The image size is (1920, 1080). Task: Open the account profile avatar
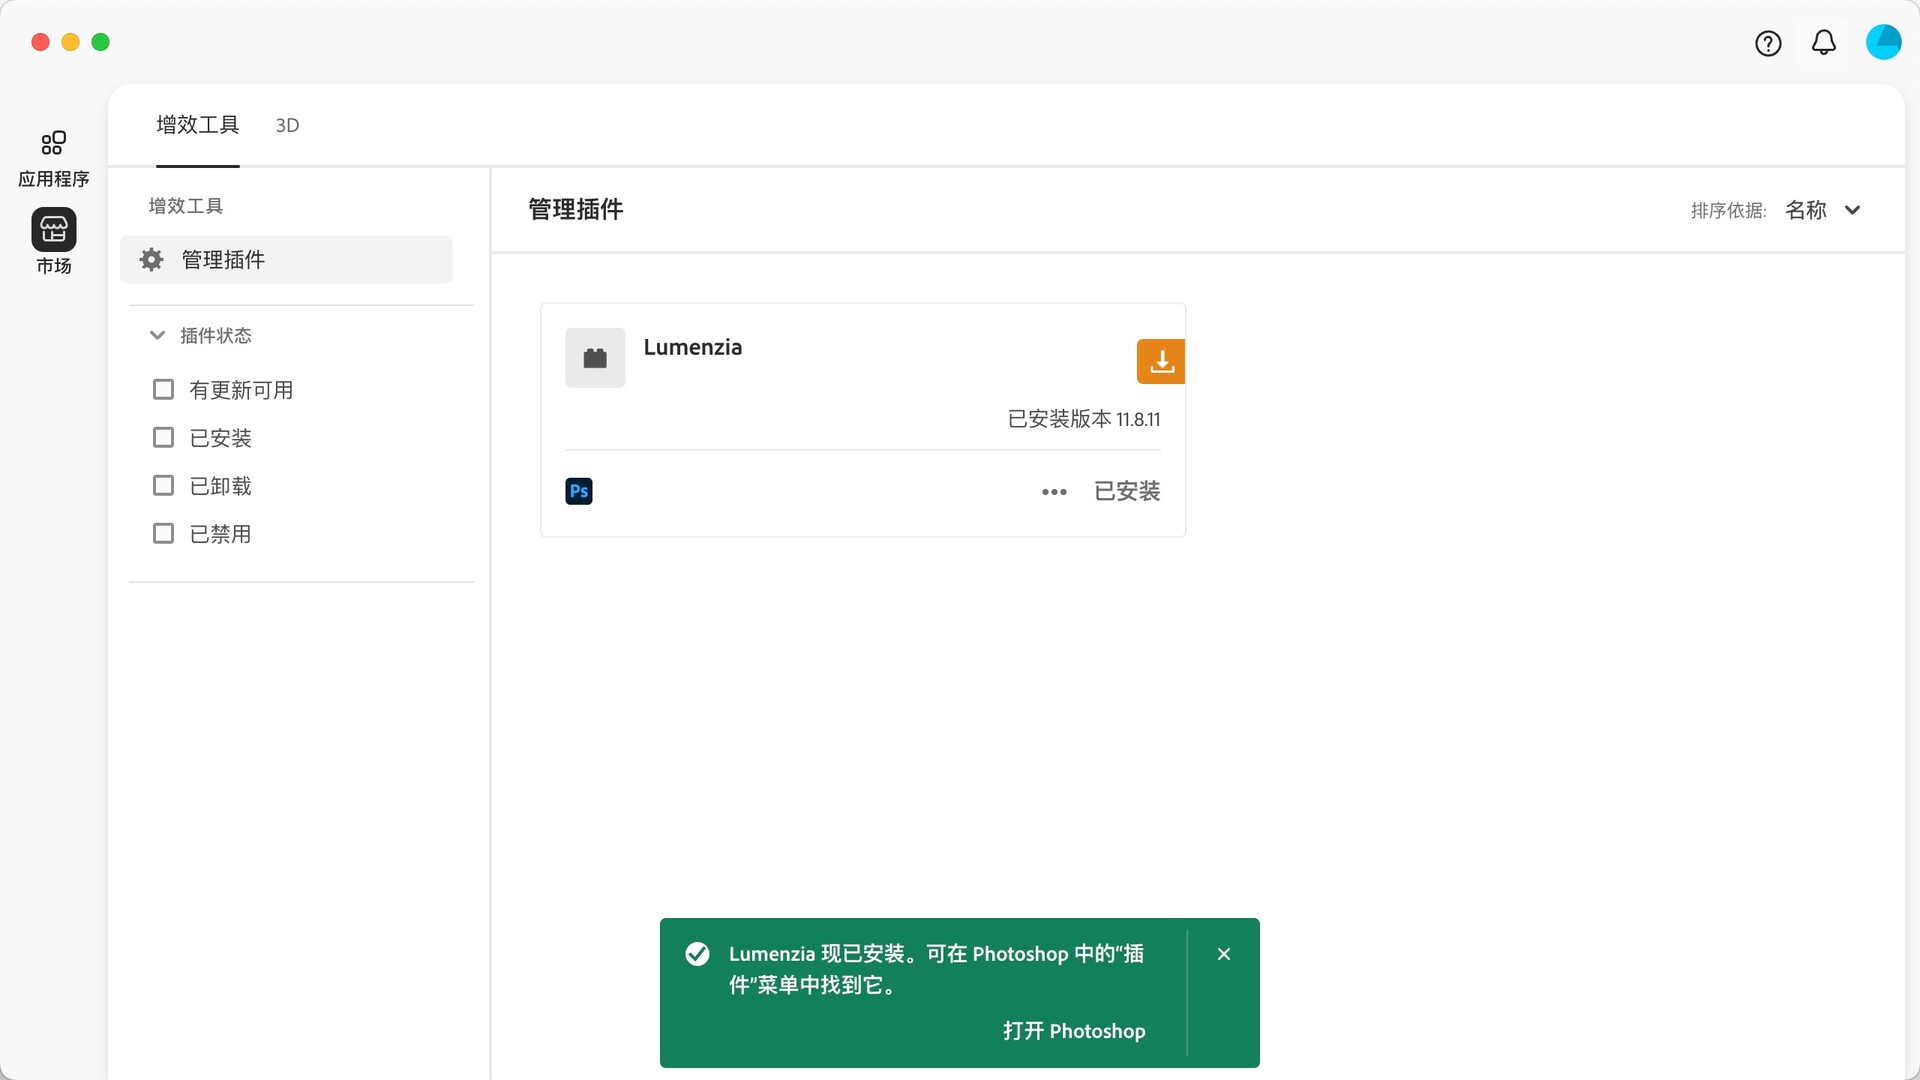1883,42
